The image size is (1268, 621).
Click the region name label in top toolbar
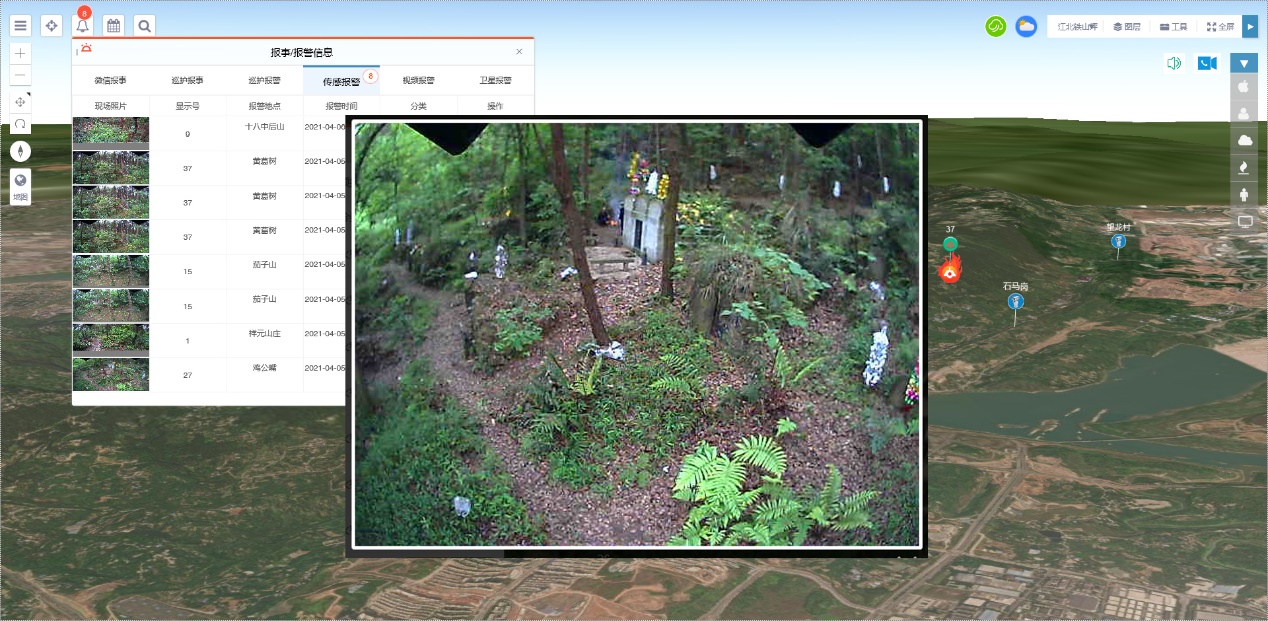point(1078,27)
